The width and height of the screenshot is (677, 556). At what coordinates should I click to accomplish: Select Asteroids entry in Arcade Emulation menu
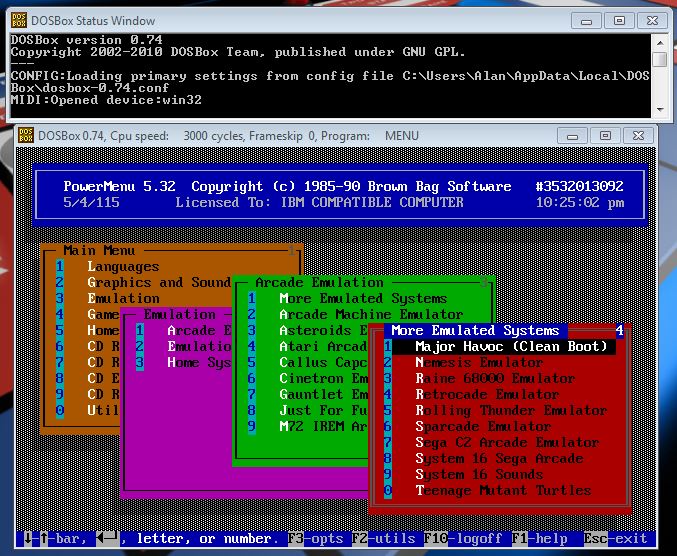click(323, 330)
